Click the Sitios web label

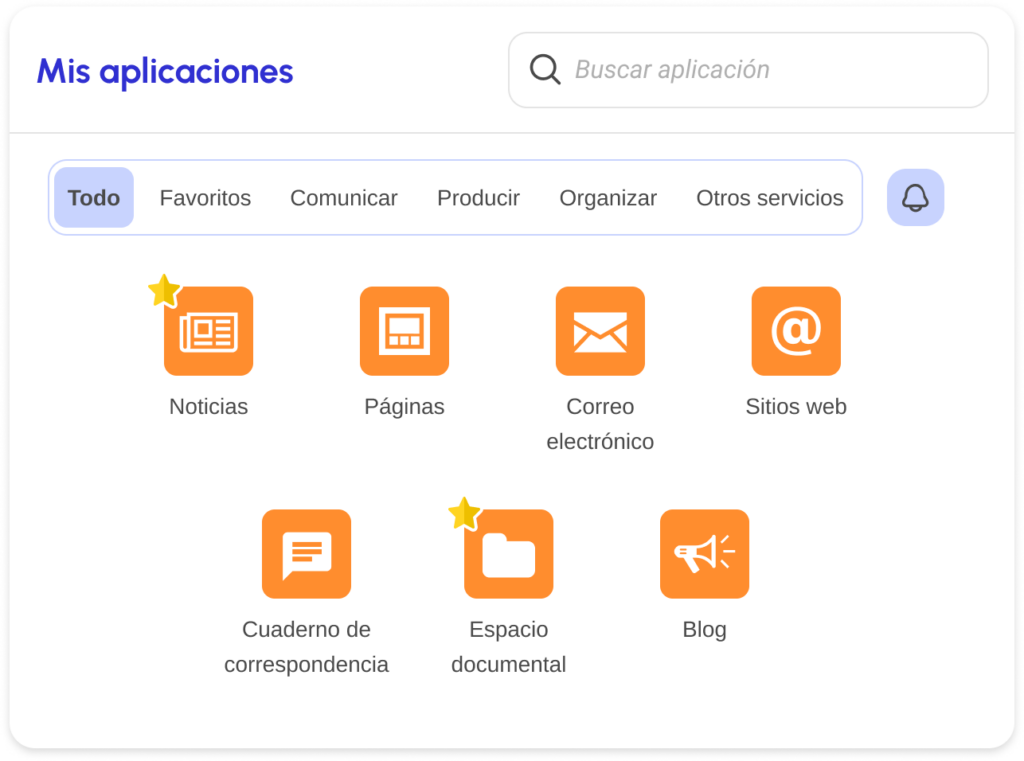[x=796, y=406]
